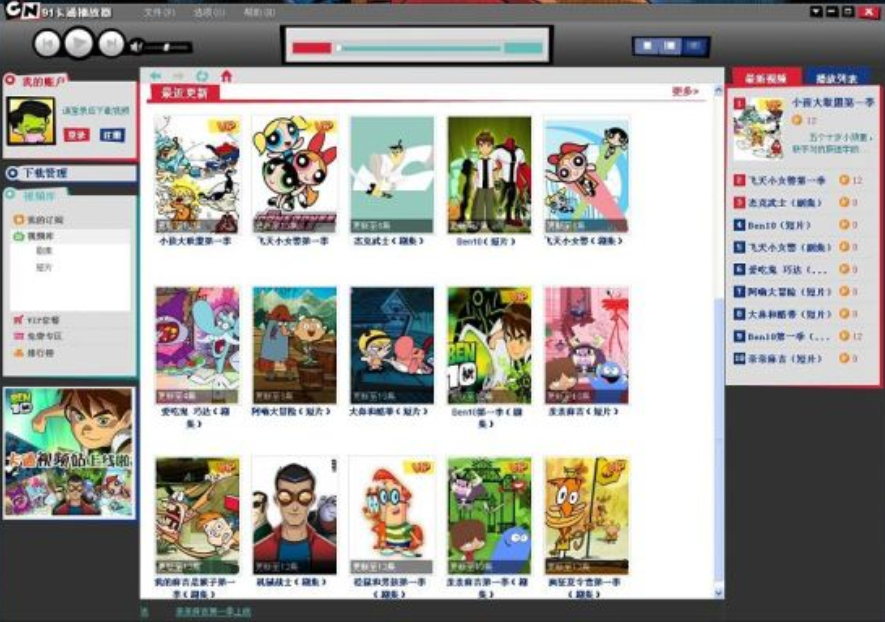Click the scrollbar up arrow of the content area
The width and height of the screenshot is (885, 622).
pyautogui.click(x=718, y=90)
